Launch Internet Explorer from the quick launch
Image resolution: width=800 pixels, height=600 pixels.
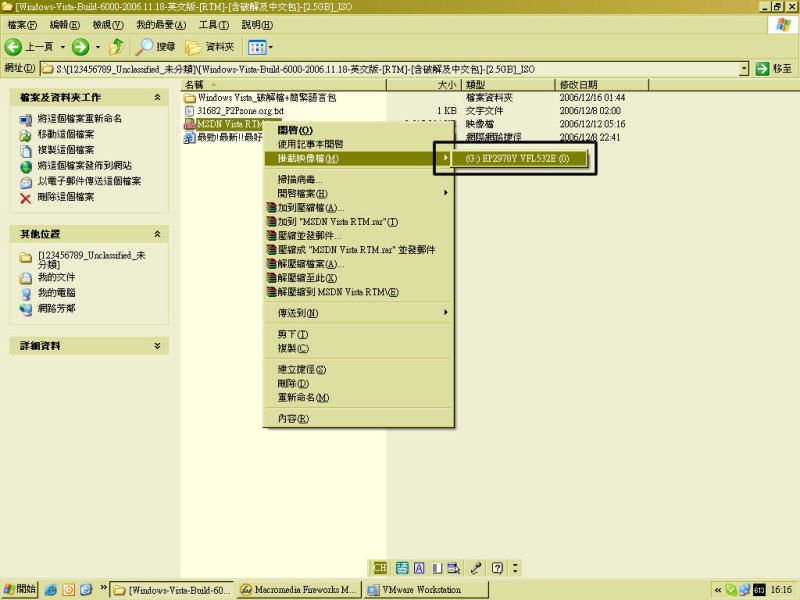(x=51, y=590)
